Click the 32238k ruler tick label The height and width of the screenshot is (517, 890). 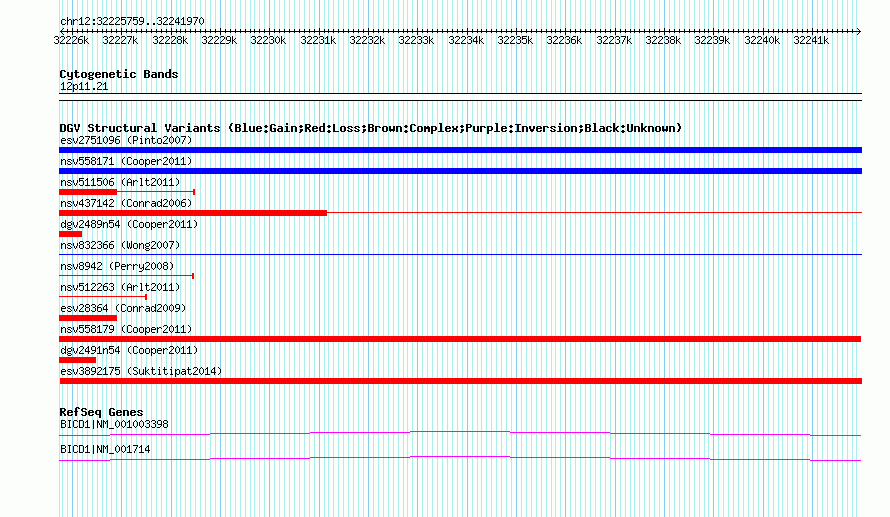pos(663,40)
